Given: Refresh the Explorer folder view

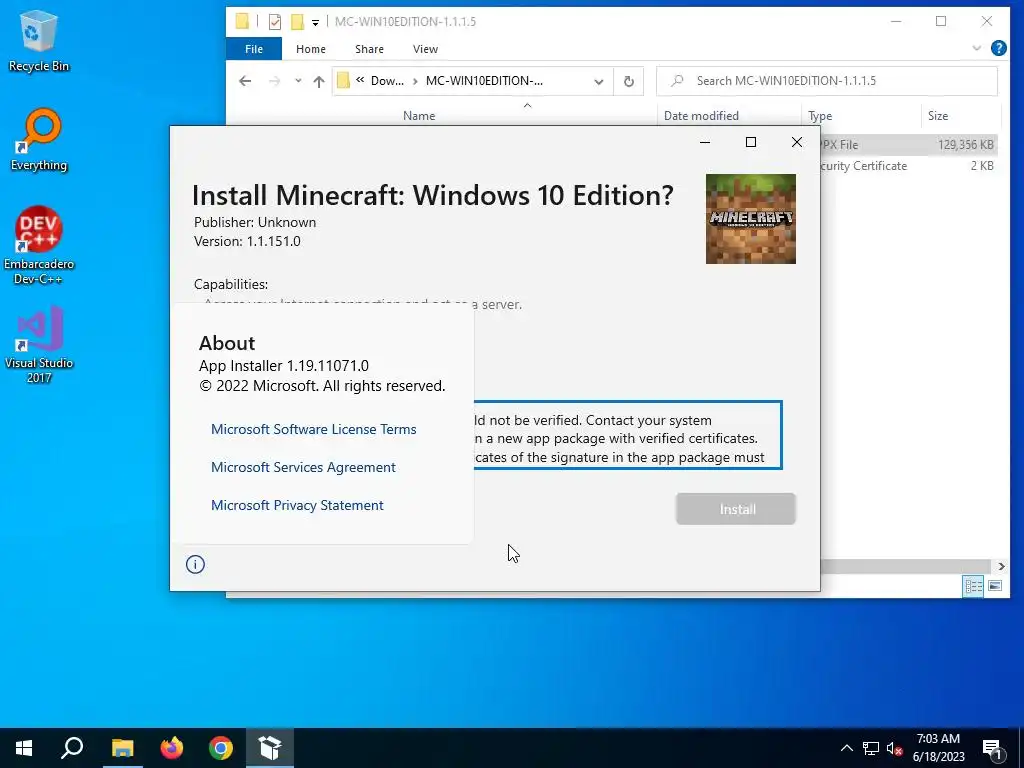Looking at the screenshot, I should (x=628, y=82).
